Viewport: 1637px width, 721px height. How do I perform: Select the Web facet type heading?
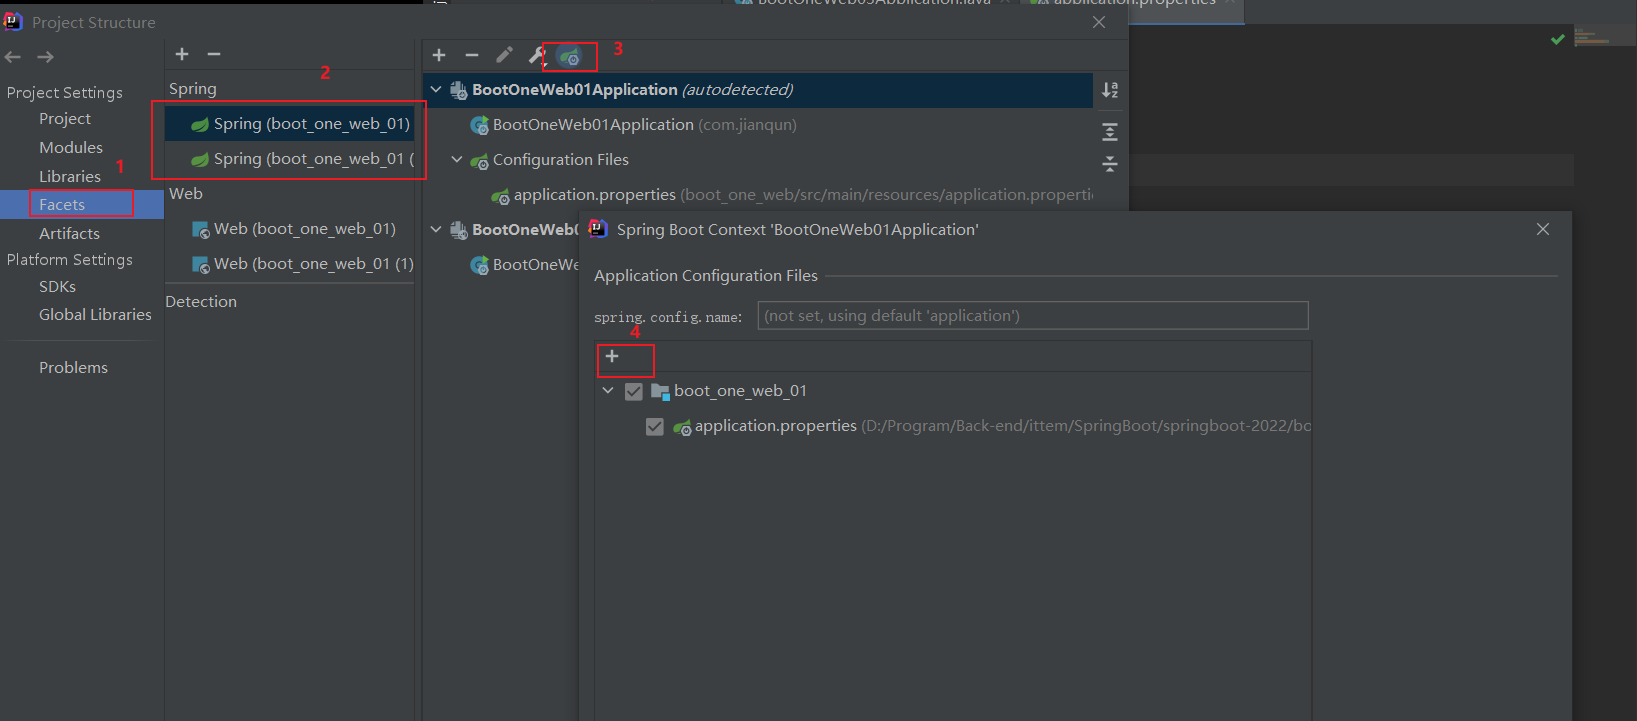point(185,193)
